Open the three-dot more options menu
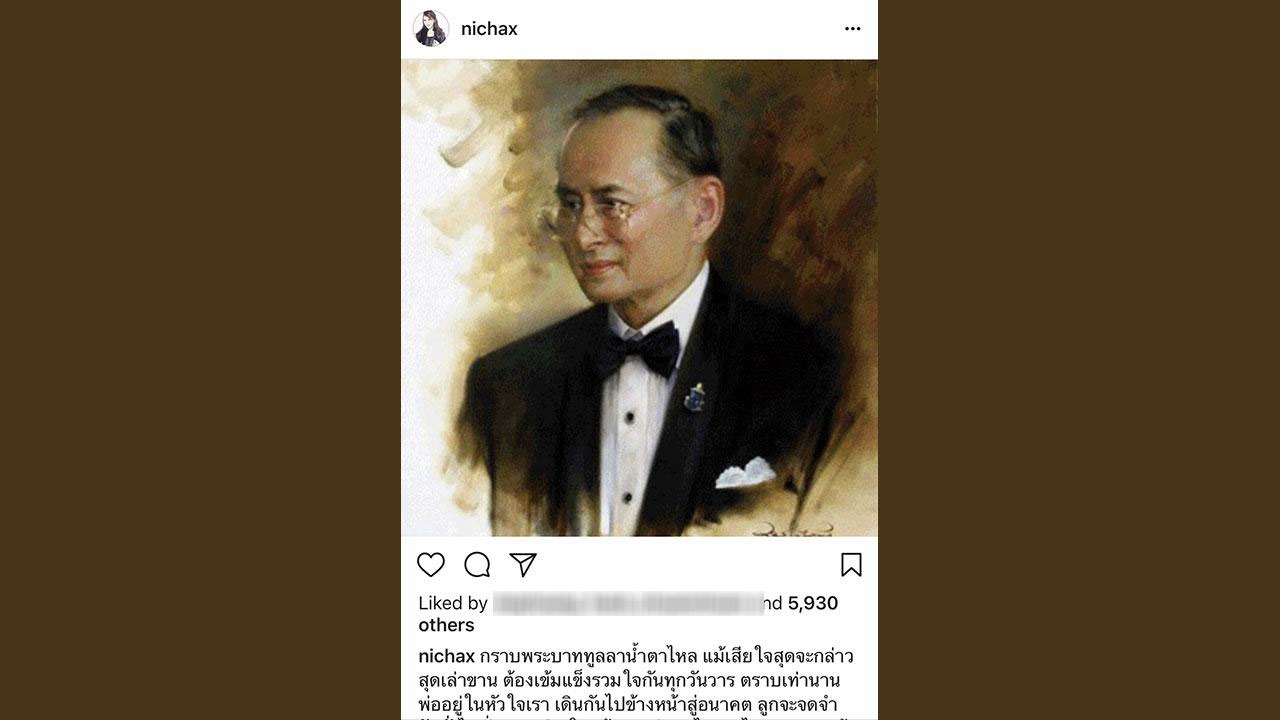This screenshot has height=720, width=1280. point(853,29)
